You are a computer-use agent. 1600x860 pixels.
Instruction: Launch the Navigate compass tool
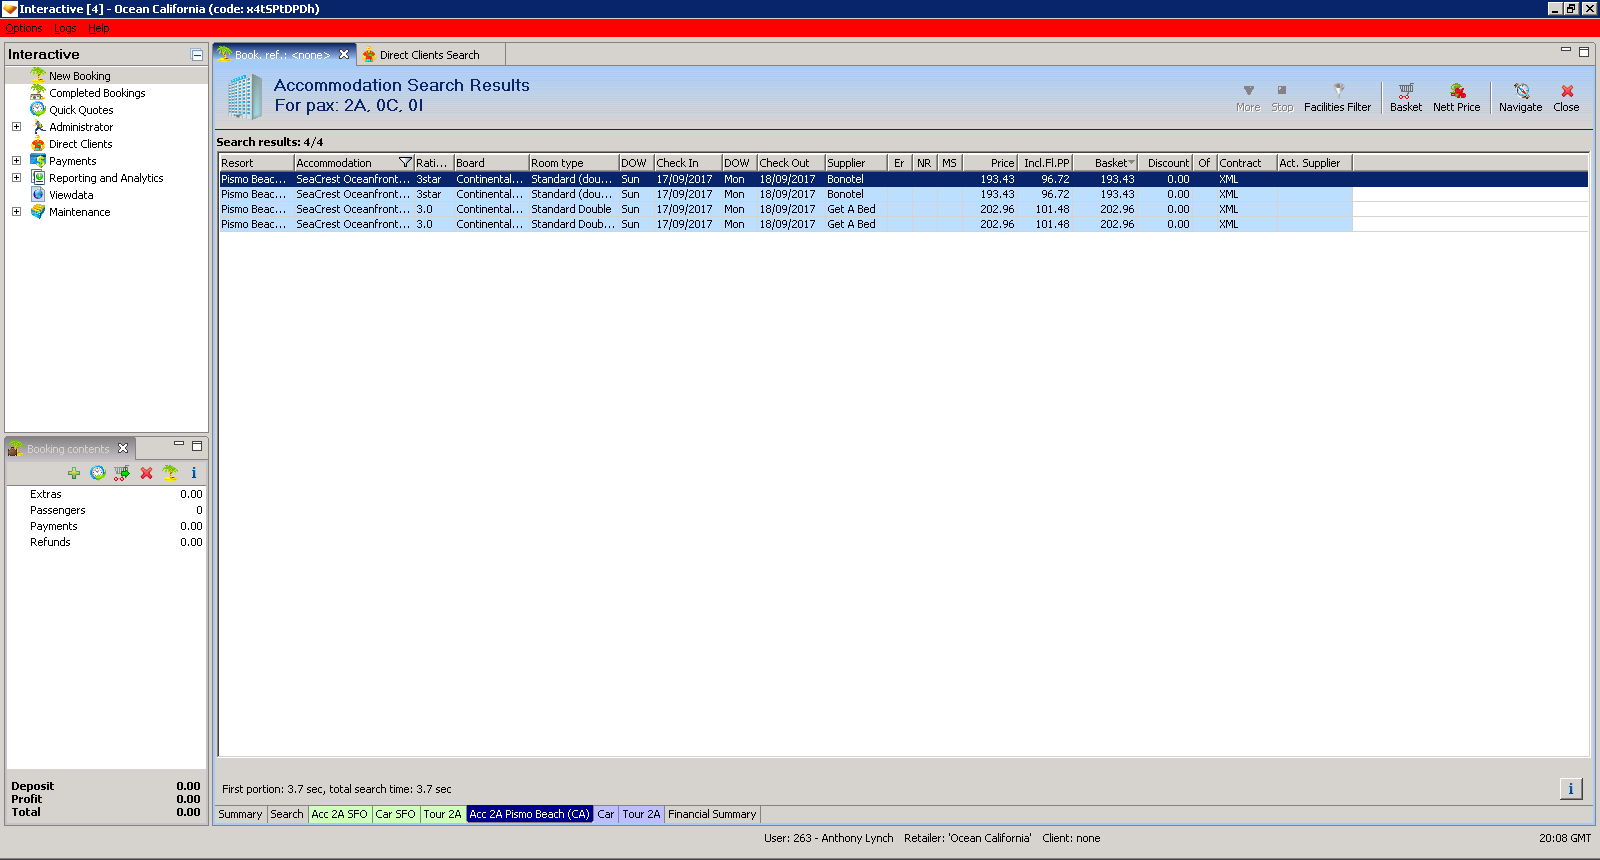click(x=1520, y=97)
